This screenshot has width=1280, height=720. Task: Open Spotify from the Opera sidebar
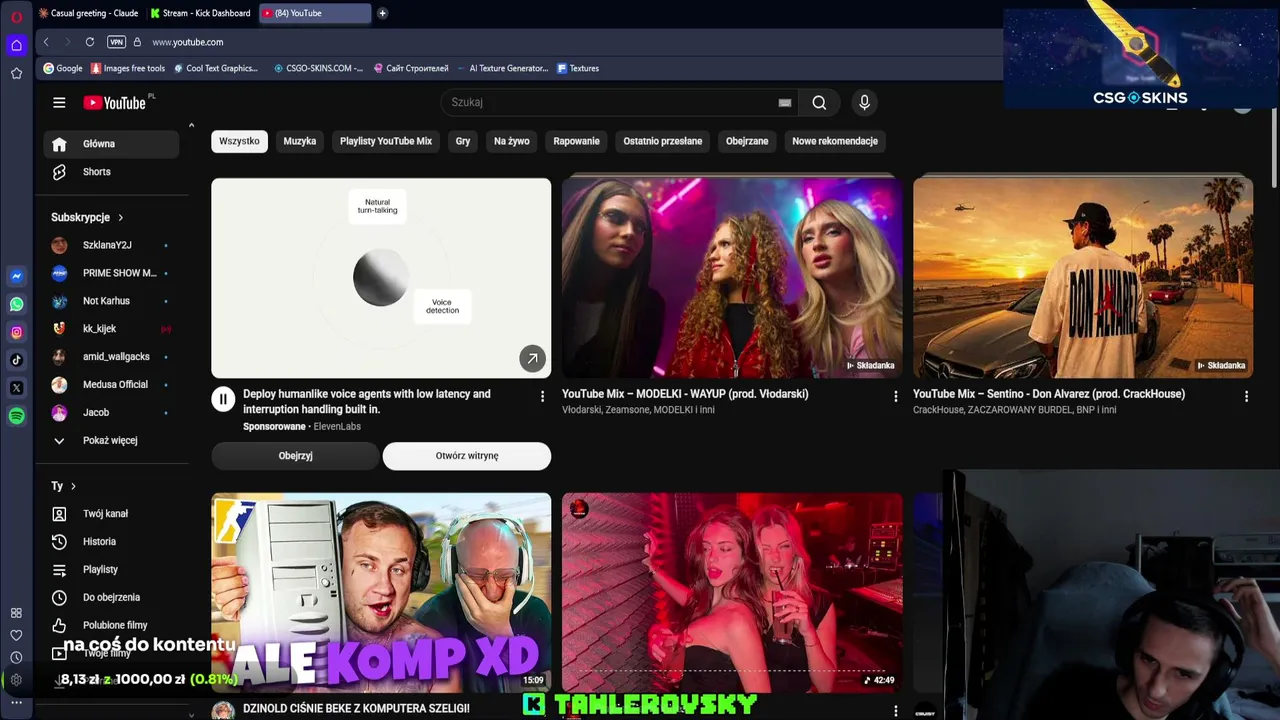[16, 416]
